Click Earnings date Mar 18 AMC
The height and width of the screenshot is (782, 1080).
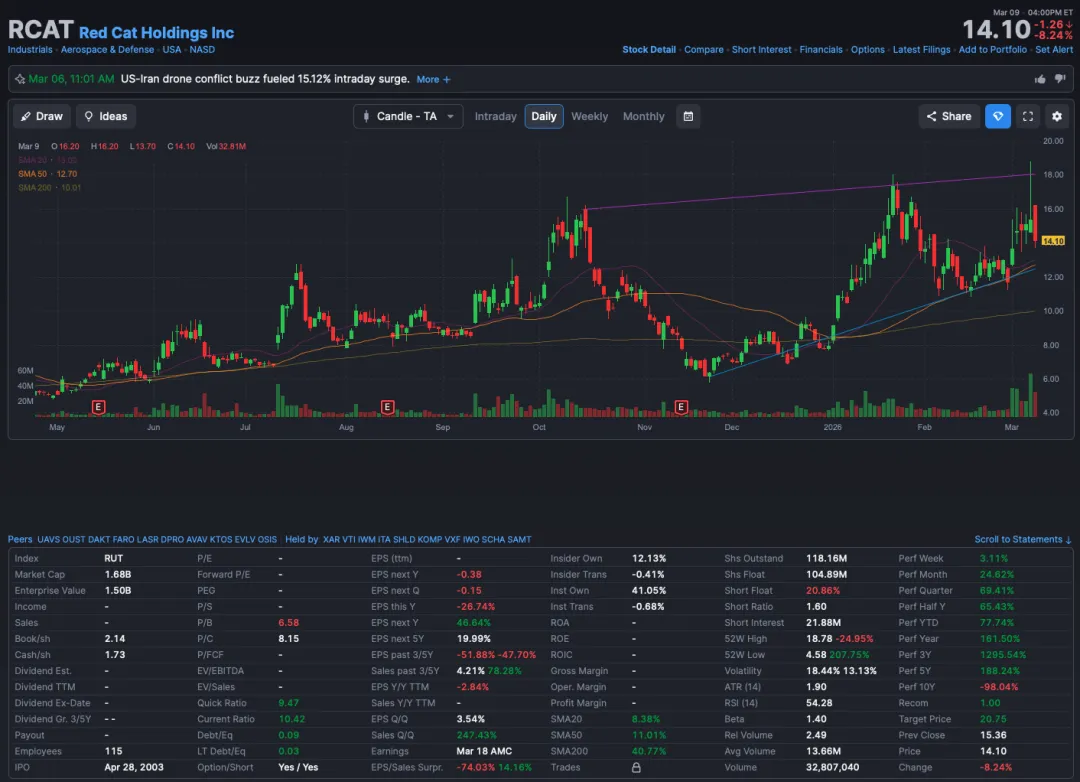[x=484, y=751]
